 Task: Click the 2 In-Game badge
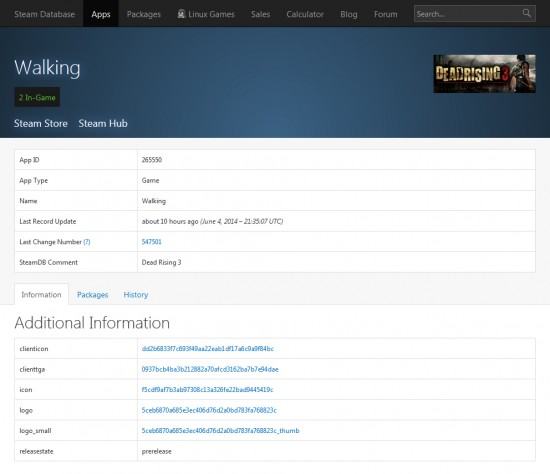click(37, 97)
